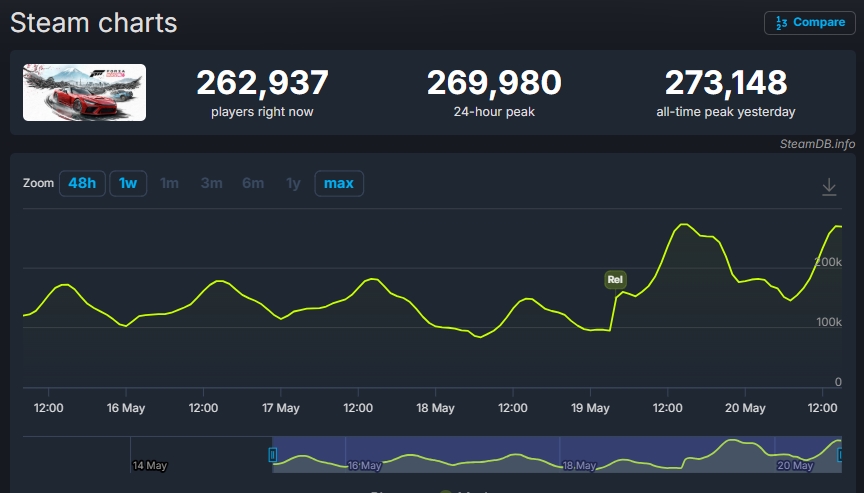Click the Zoom label text
864x493 pixels.
39,183
